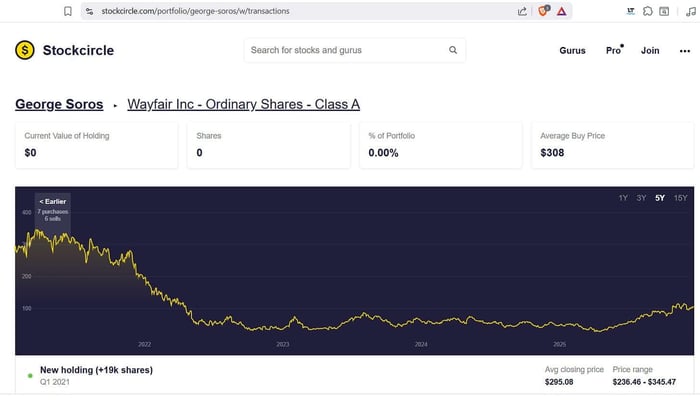Screen dimensions: 700x401
Task: Open the three-dot more menu
Action: click(x=684, y=50)
